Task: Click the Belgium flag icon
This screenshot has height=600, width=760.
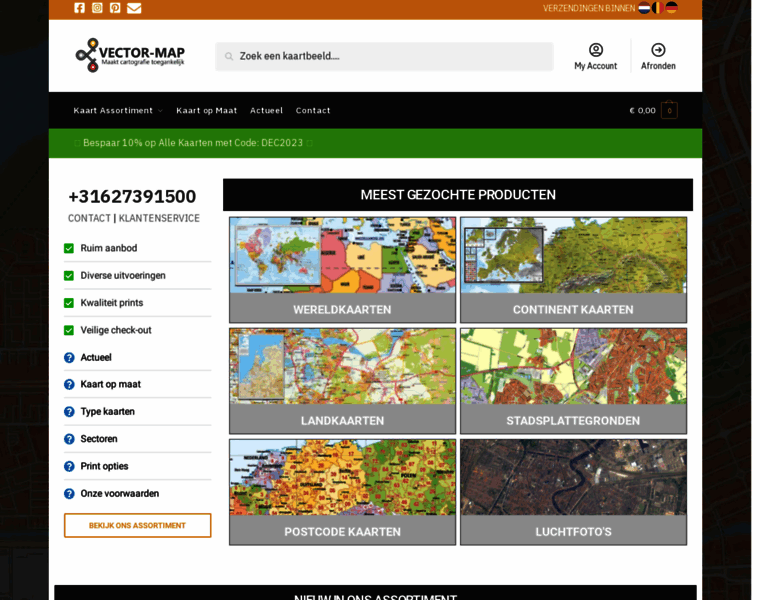Action: coord(658,8)
